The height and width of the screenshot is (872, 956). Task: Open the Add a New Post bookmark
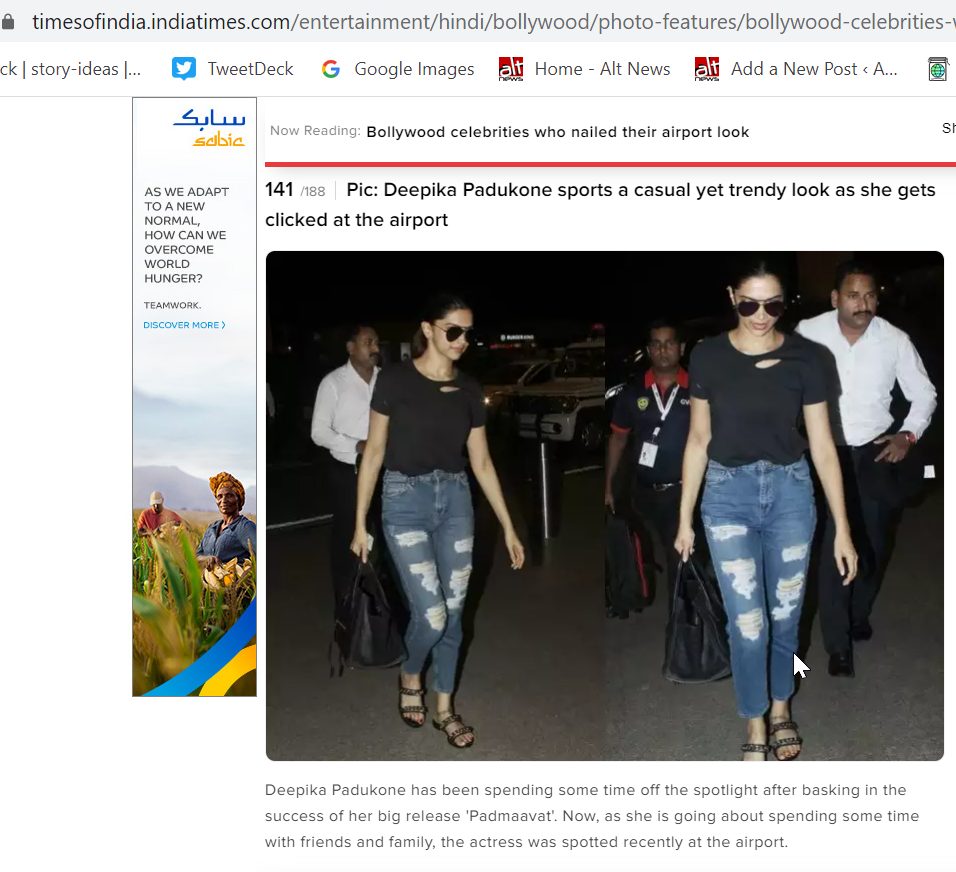click(796, 69)
